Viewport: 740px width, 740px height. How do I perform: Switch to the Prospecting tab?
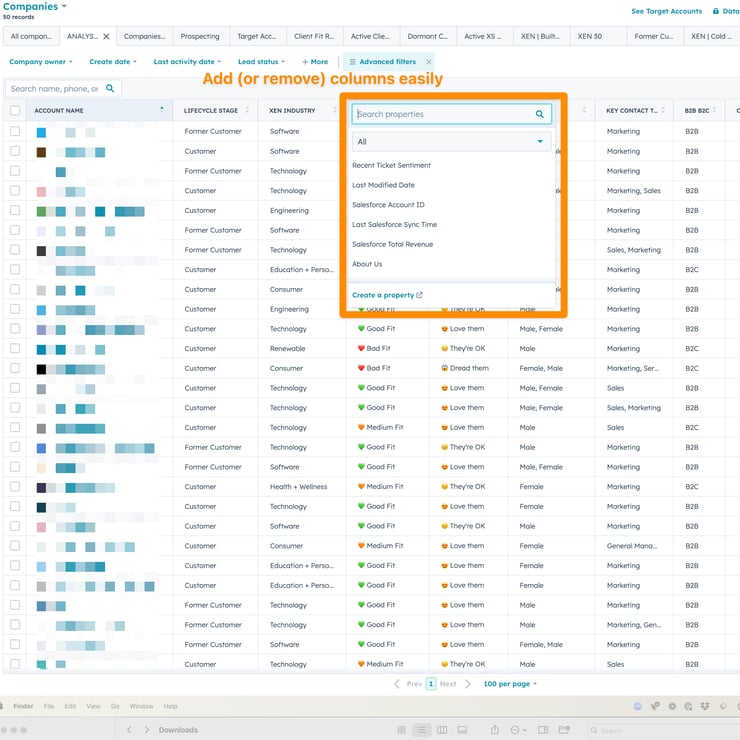point(200,37)
